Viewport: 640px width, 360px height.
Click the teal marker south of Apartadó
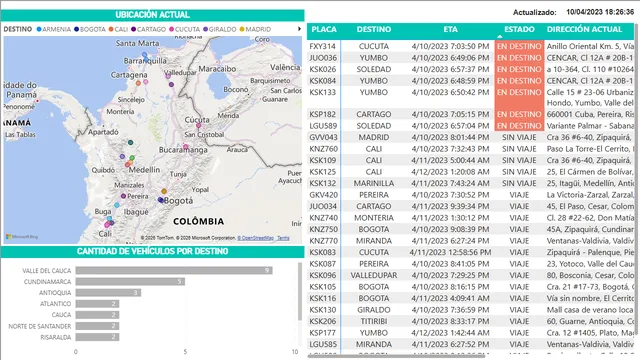(x=131, y=142)
